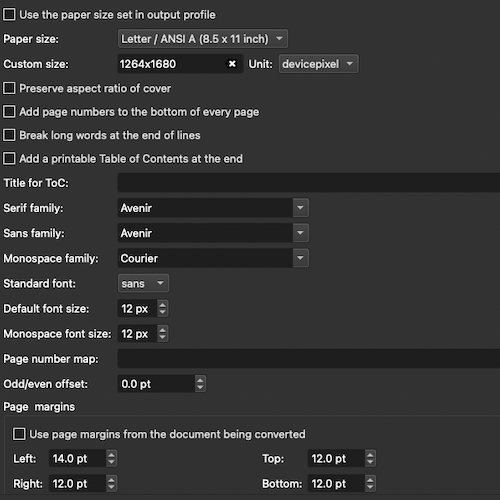Open the Standard font dropdown showing sans
Screen dimensions: 500x500
(x=143, y=283)
